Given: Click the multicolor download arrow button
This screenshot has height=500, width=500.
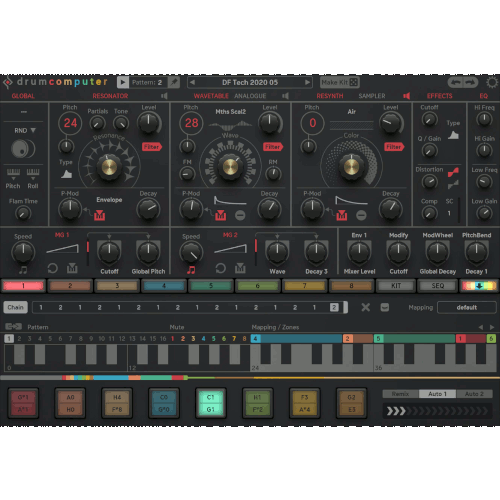Looking at the screenshot, I should (x=479, y=286).
